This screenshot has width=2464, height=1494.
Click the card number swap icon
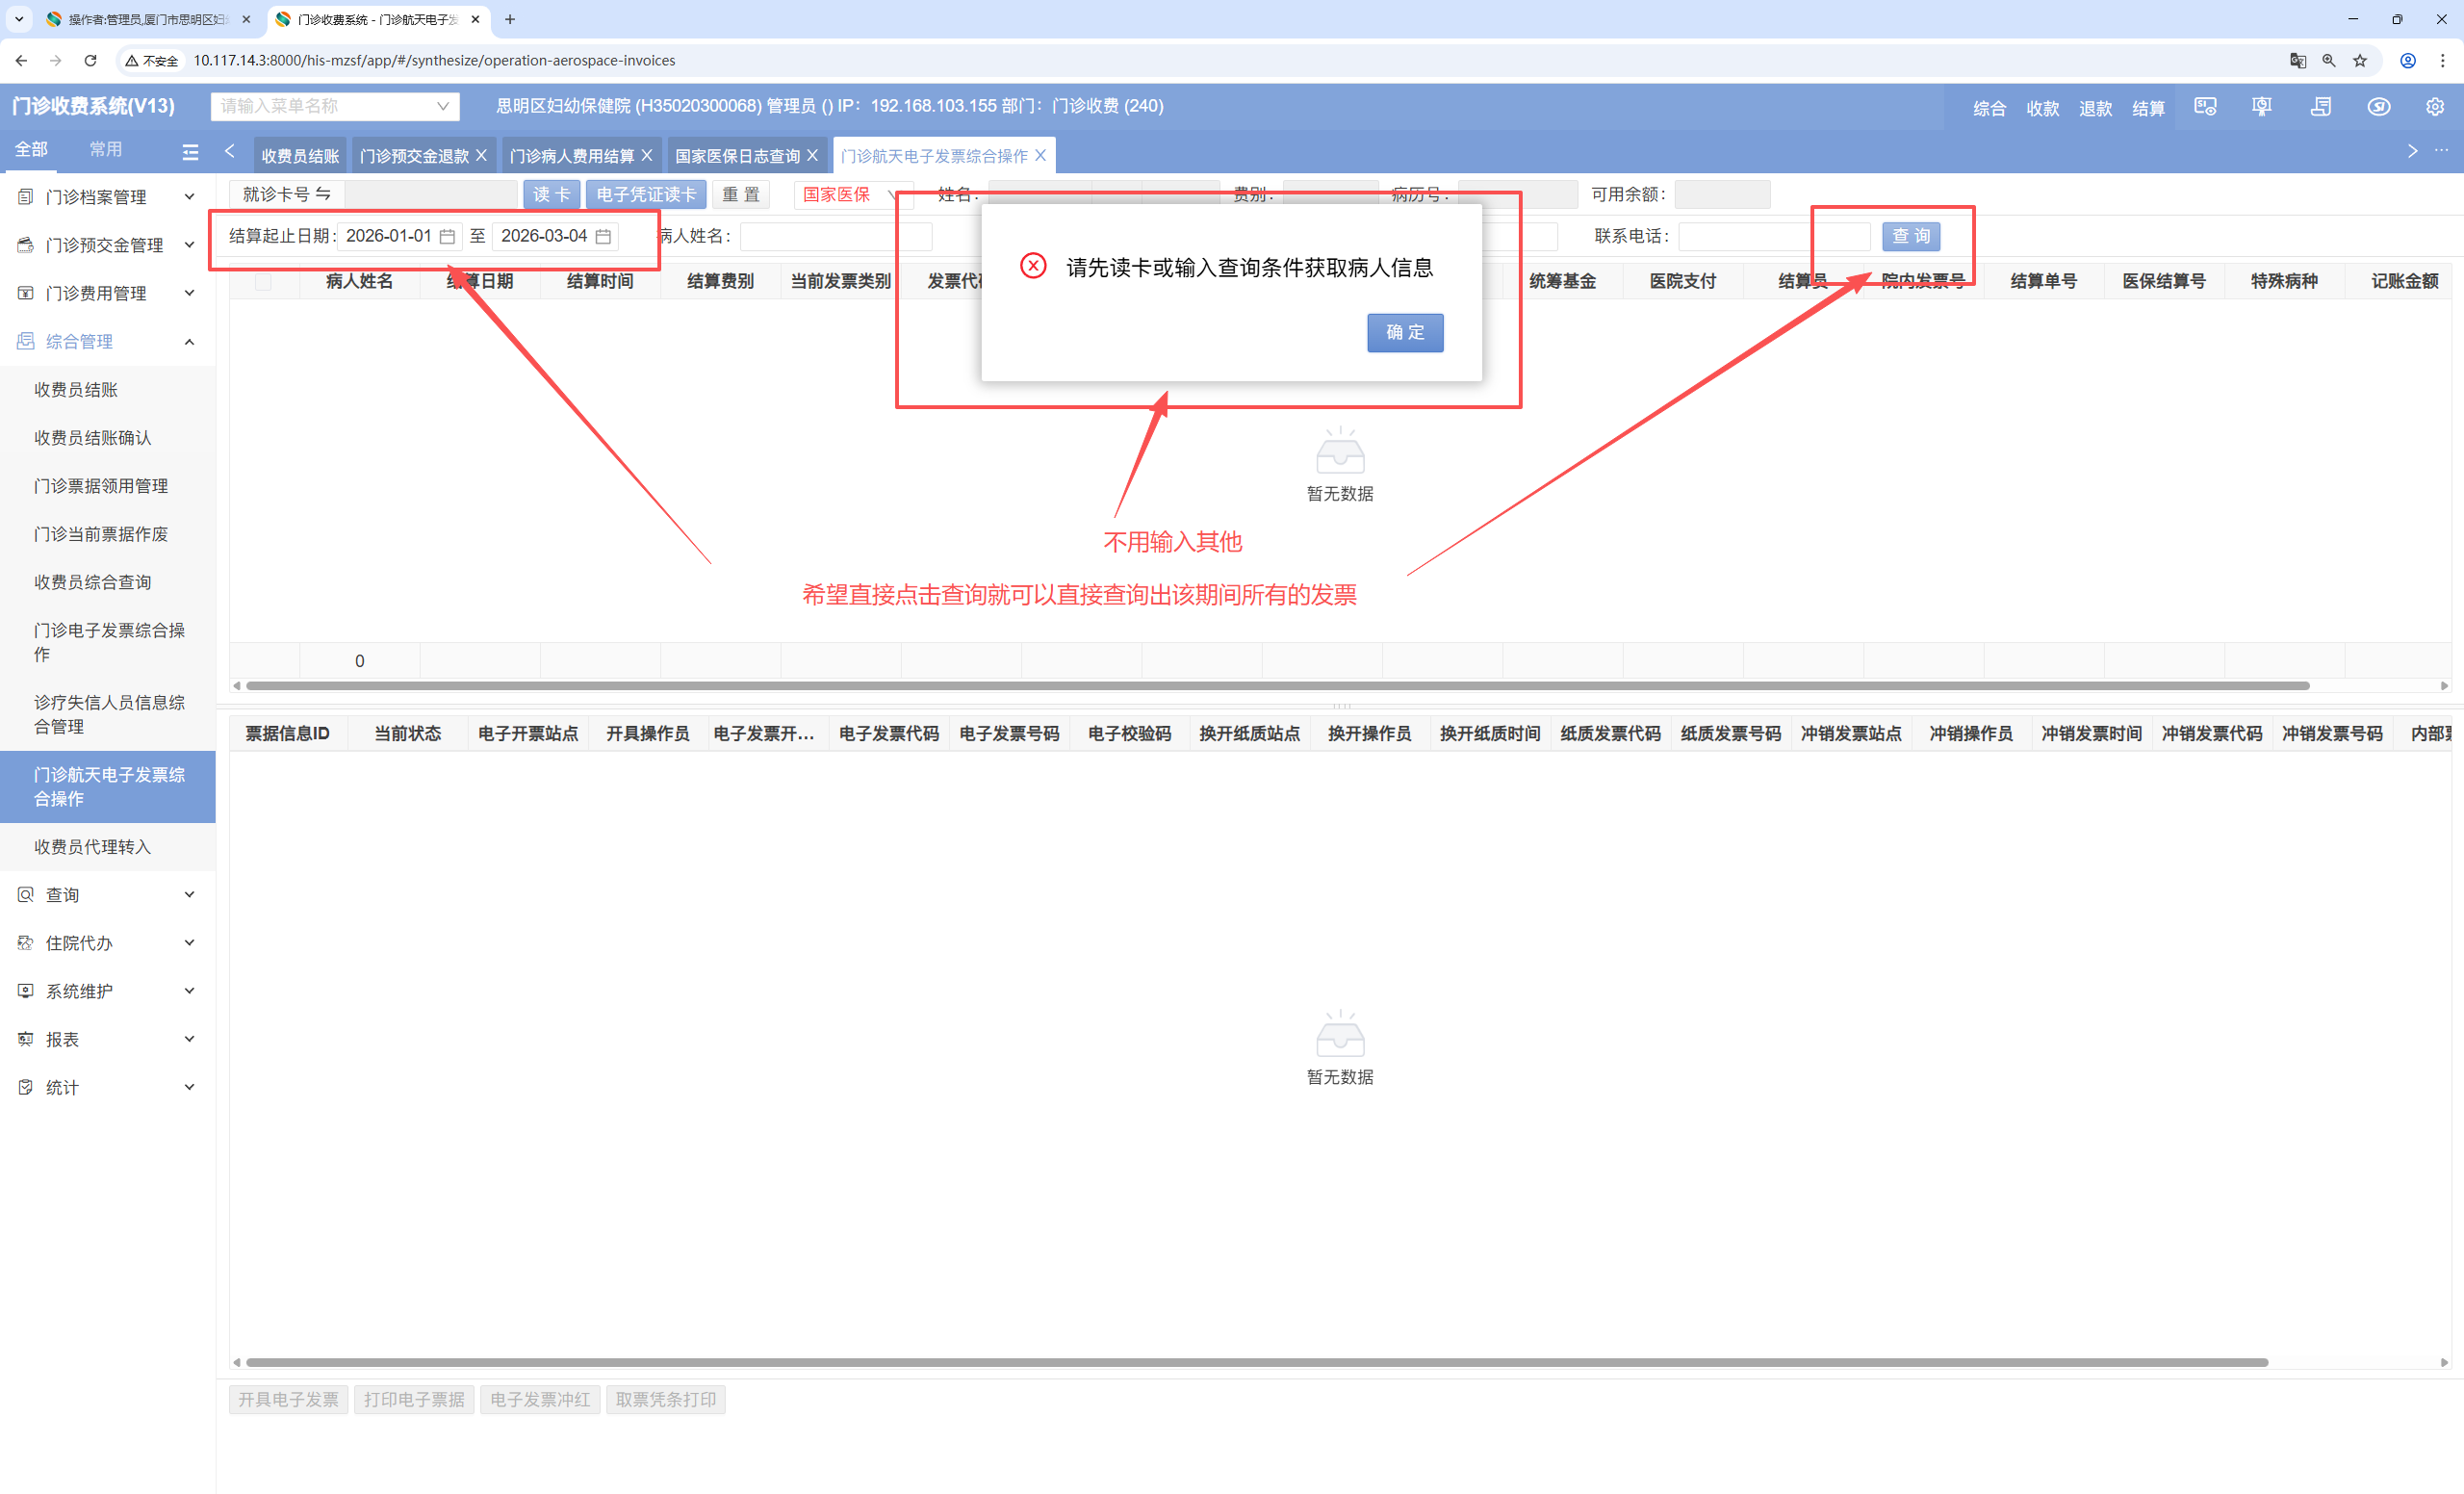tap(323, 194)
